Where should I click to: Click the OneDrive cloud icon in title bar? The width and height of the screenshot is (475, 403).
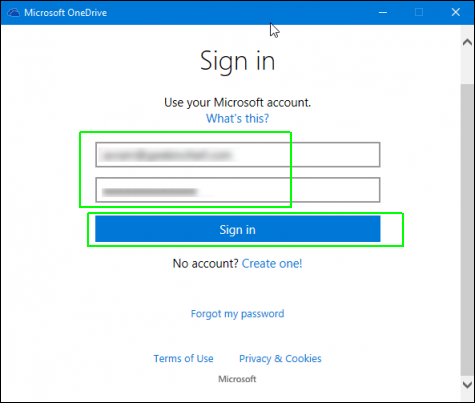tap(14, 13)
